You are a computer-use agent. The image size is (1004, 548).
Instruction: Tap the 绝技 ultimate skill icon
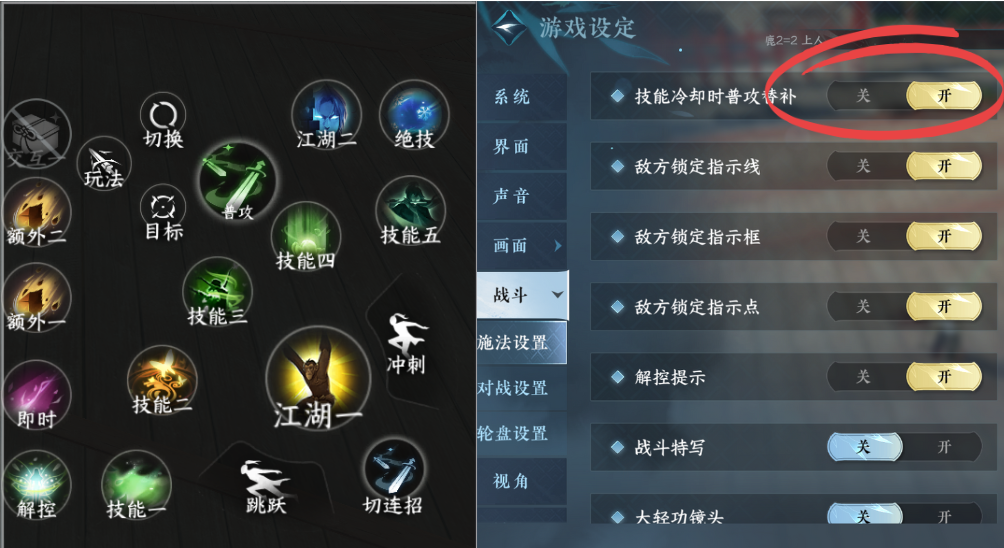click(414, 116)
